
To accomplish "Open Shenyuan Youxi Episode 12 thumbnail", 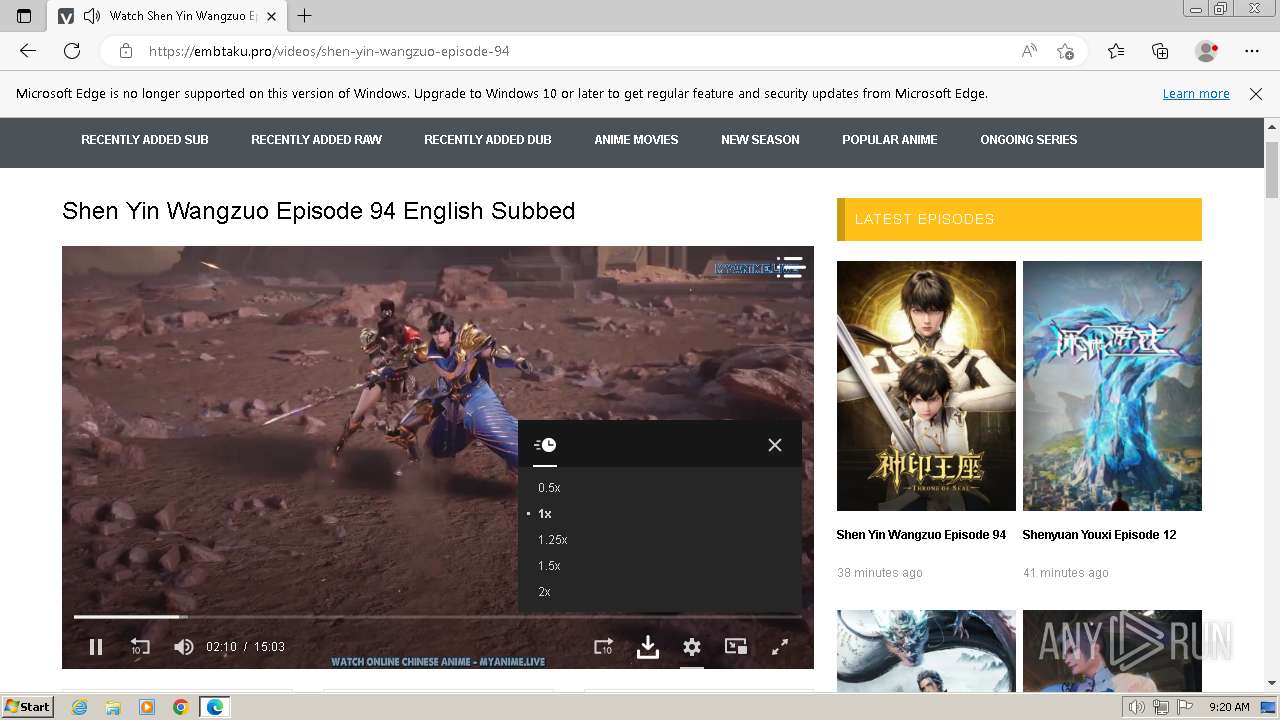I will coord(1112,386).
